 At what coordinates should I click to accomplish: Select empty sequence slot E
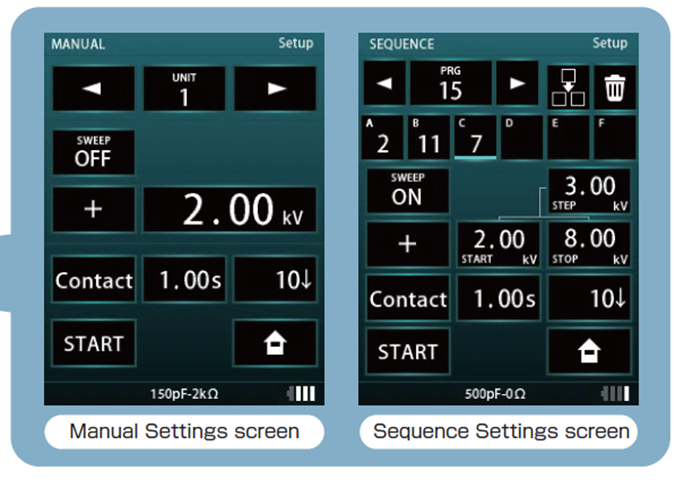tap(568, 137)
